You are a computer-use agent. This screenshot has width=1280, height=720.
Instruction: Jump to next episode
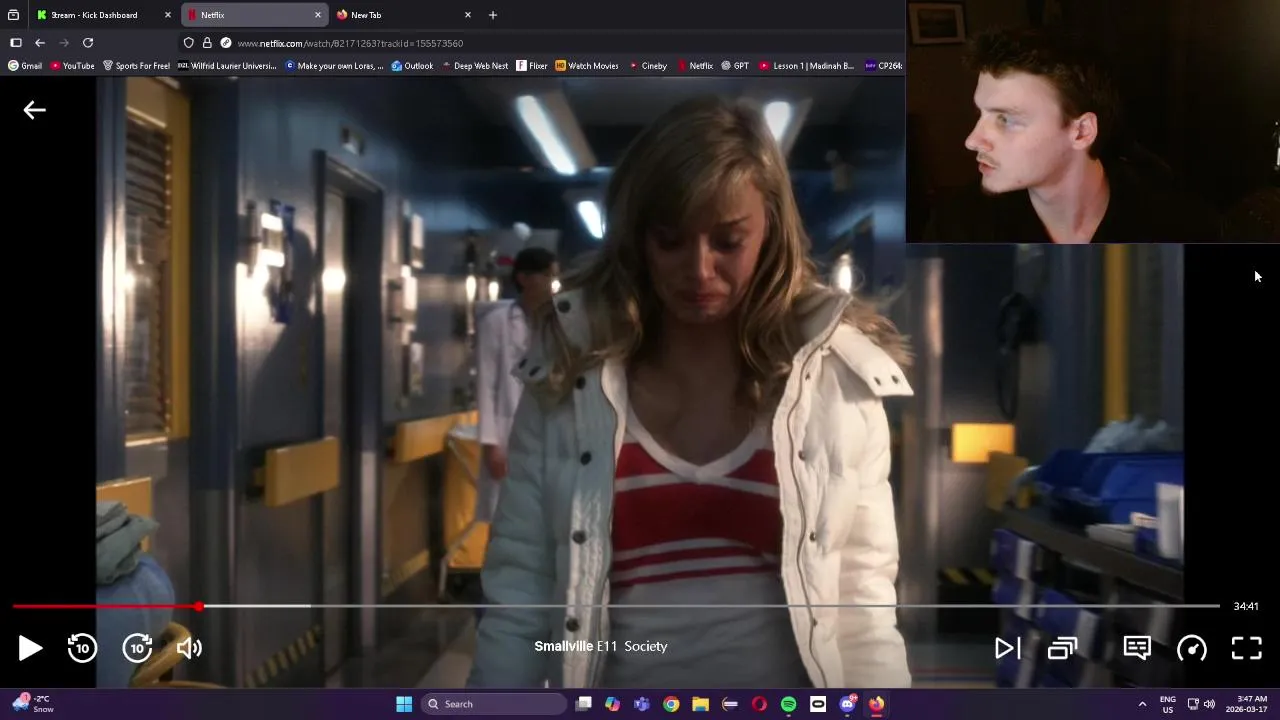[1007, 648]
